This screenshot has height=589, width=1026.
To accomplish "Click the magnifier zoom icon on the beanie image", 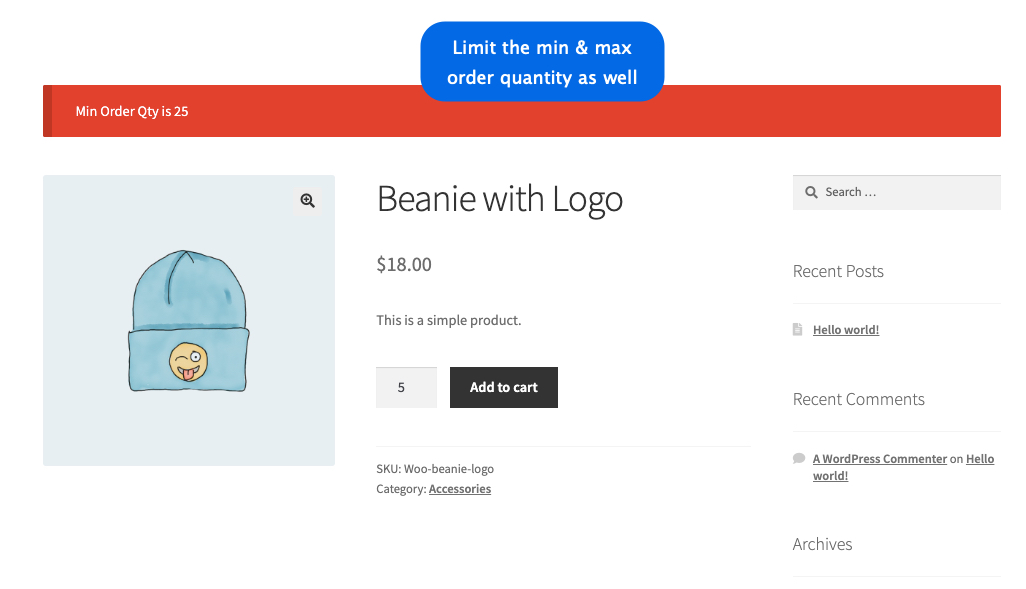I will coord(306,200).
